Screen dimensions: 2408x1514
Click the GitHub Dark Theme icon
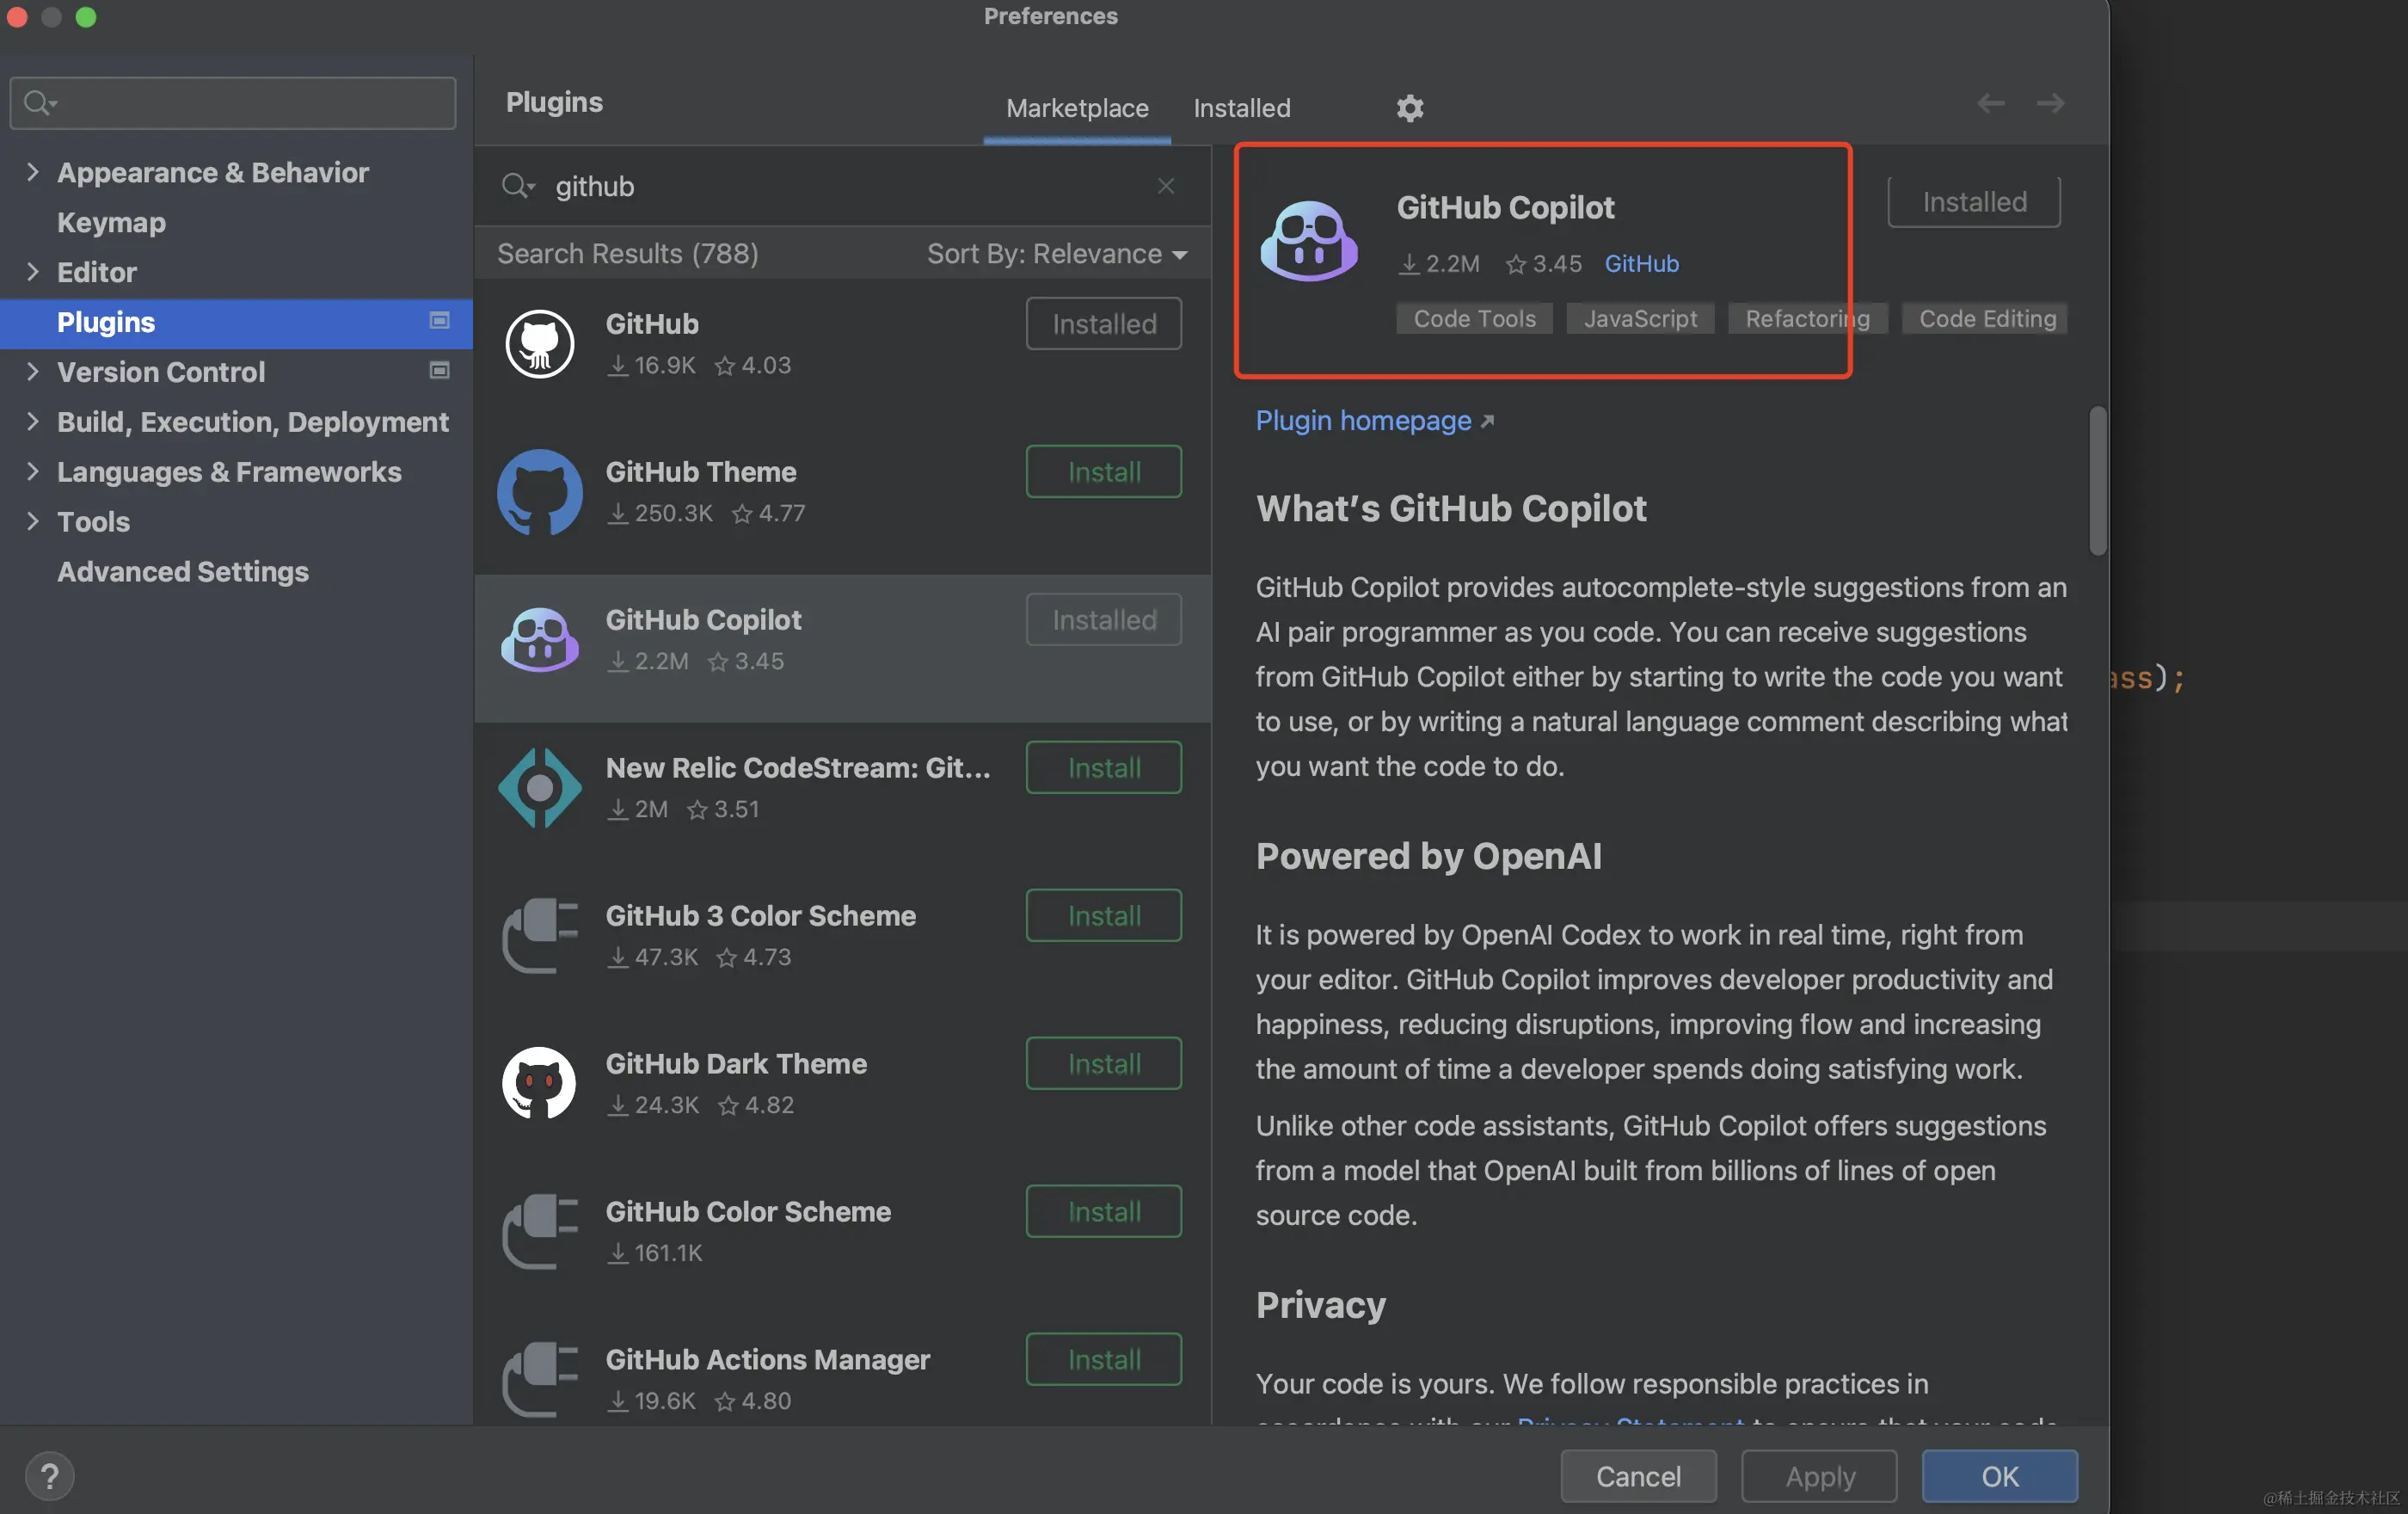[x=540, y=1083]
